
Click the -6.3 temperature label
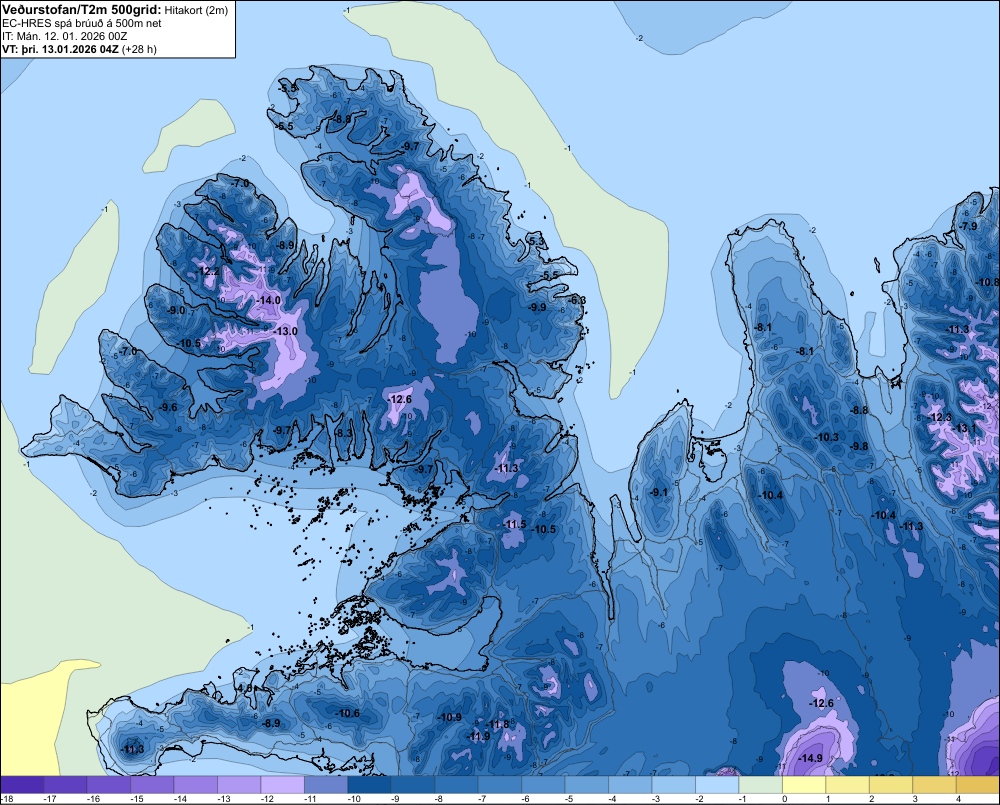coord(577,300)
